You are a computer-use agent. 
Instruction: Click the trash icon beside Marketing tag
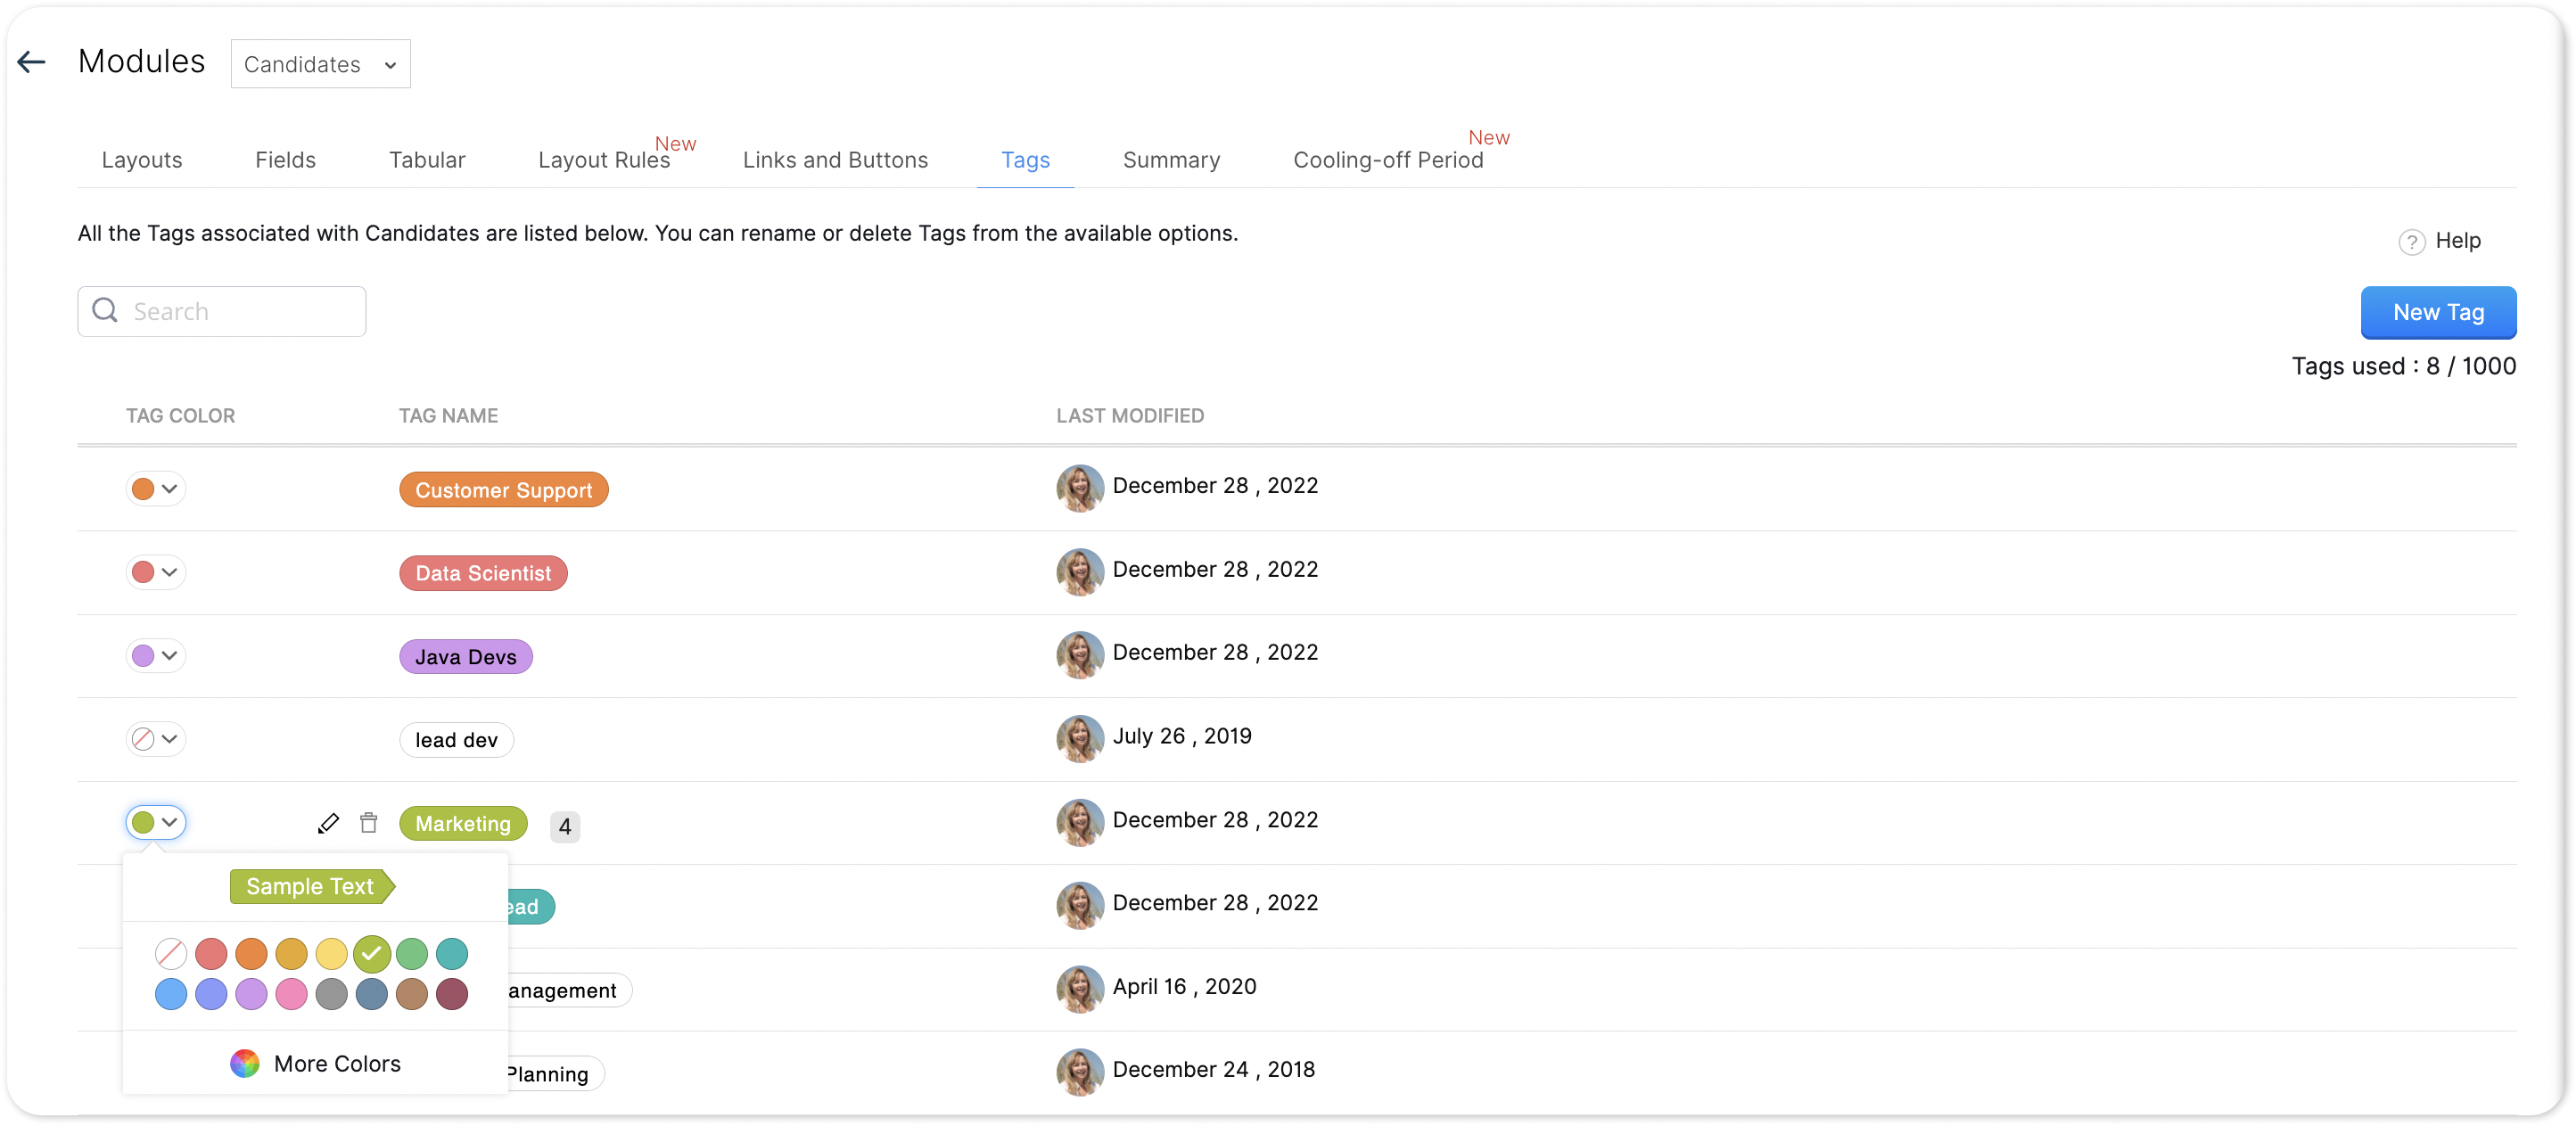click(x=369, y=823)
